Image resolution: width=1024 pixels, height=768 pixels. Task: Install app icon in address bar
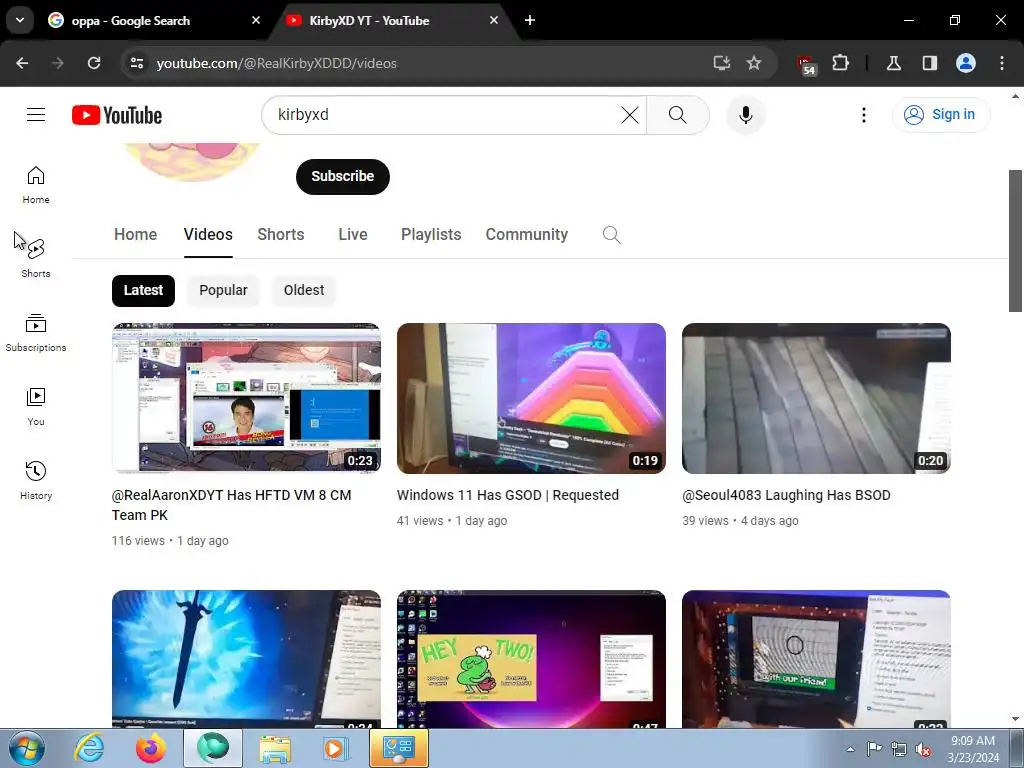point(721,63)
